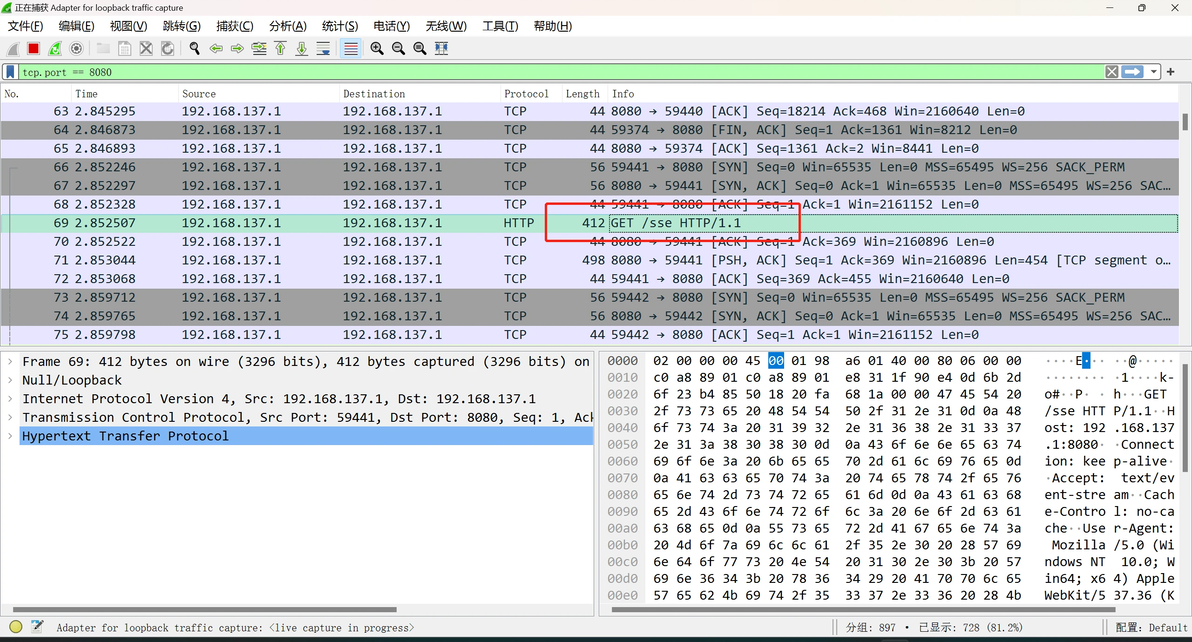
Task: Open the 分析(A) menu
Action: [x=288, y=26]
